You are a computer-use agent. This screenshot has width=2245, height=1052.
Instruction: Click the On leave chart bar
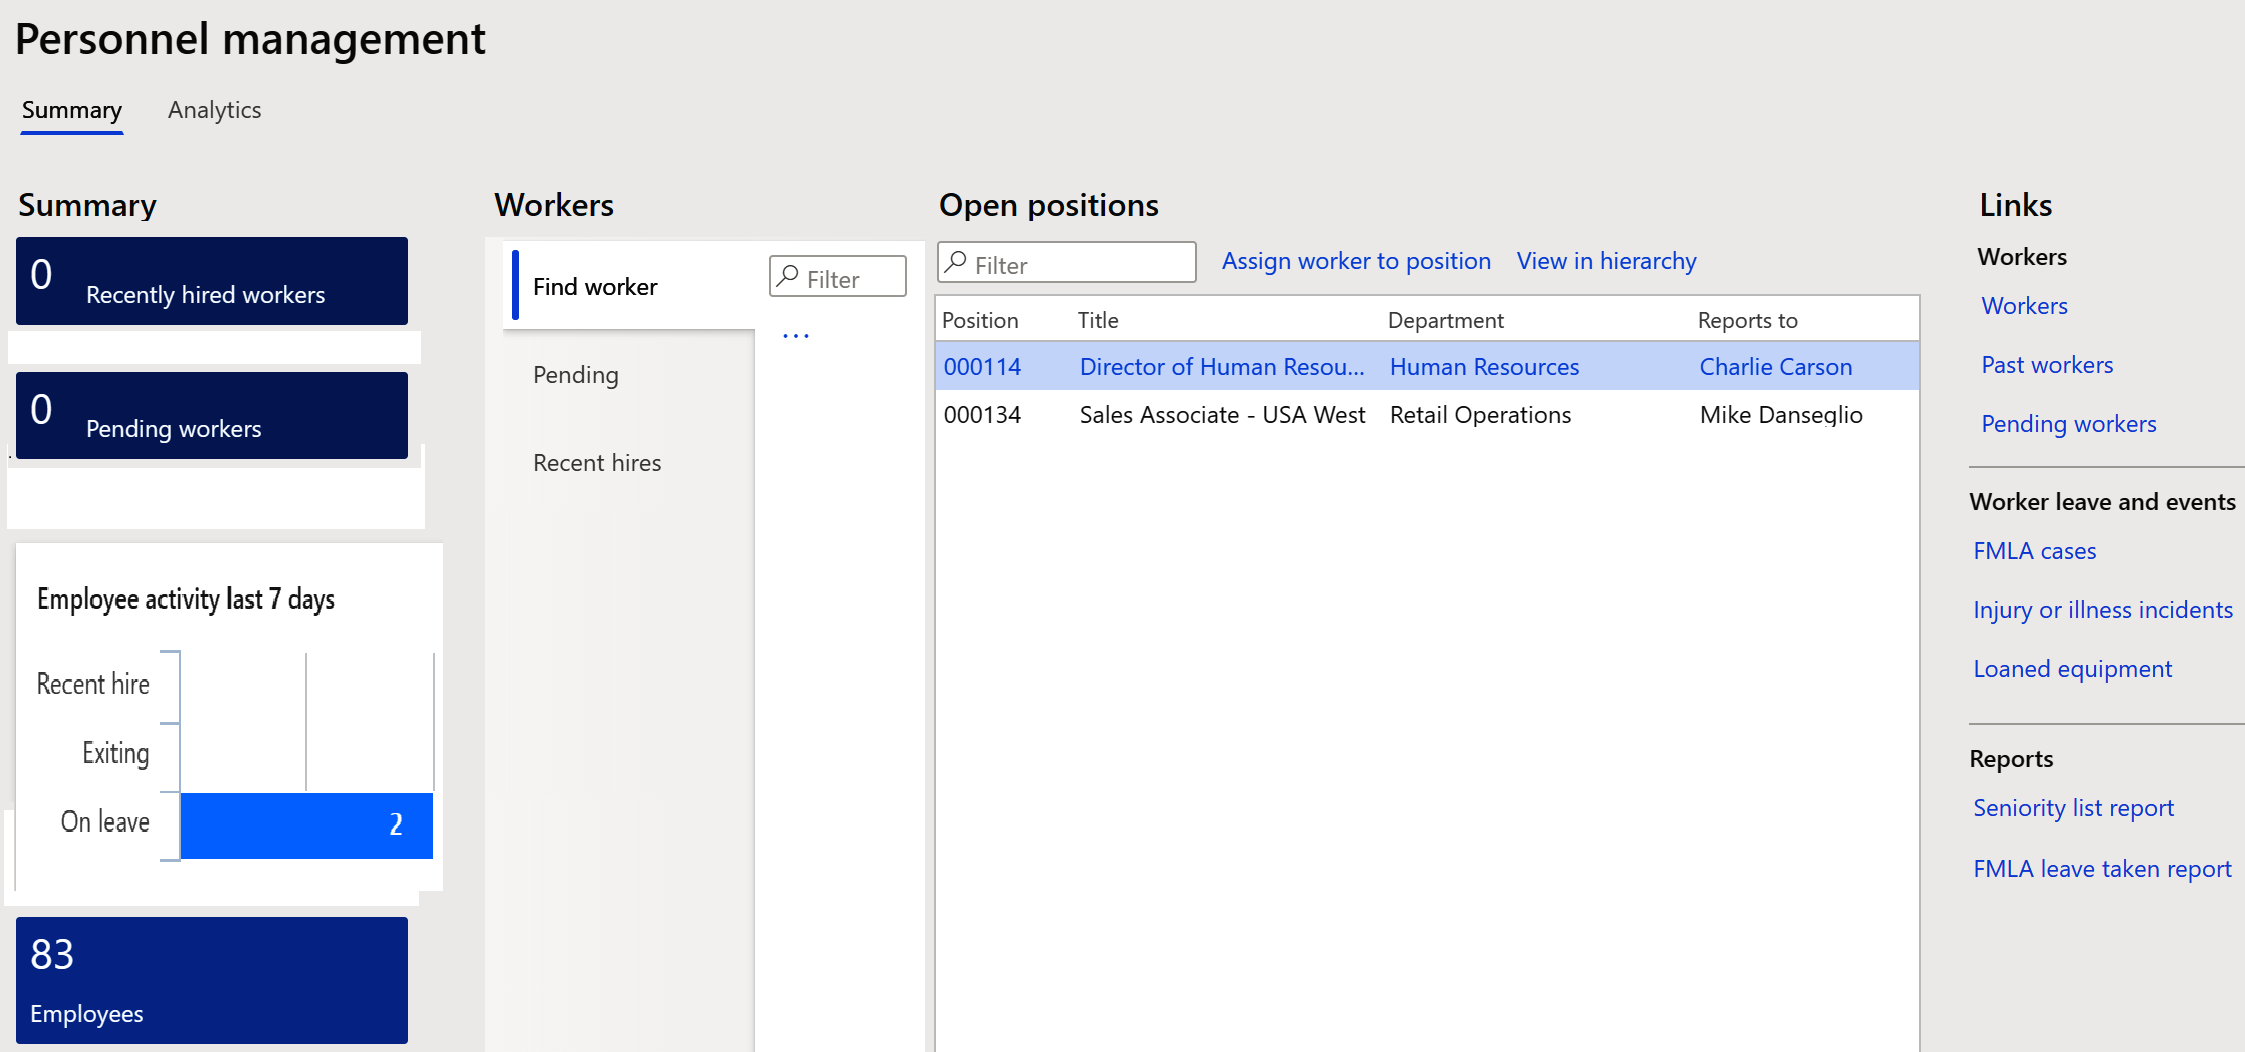coord(306,825)
